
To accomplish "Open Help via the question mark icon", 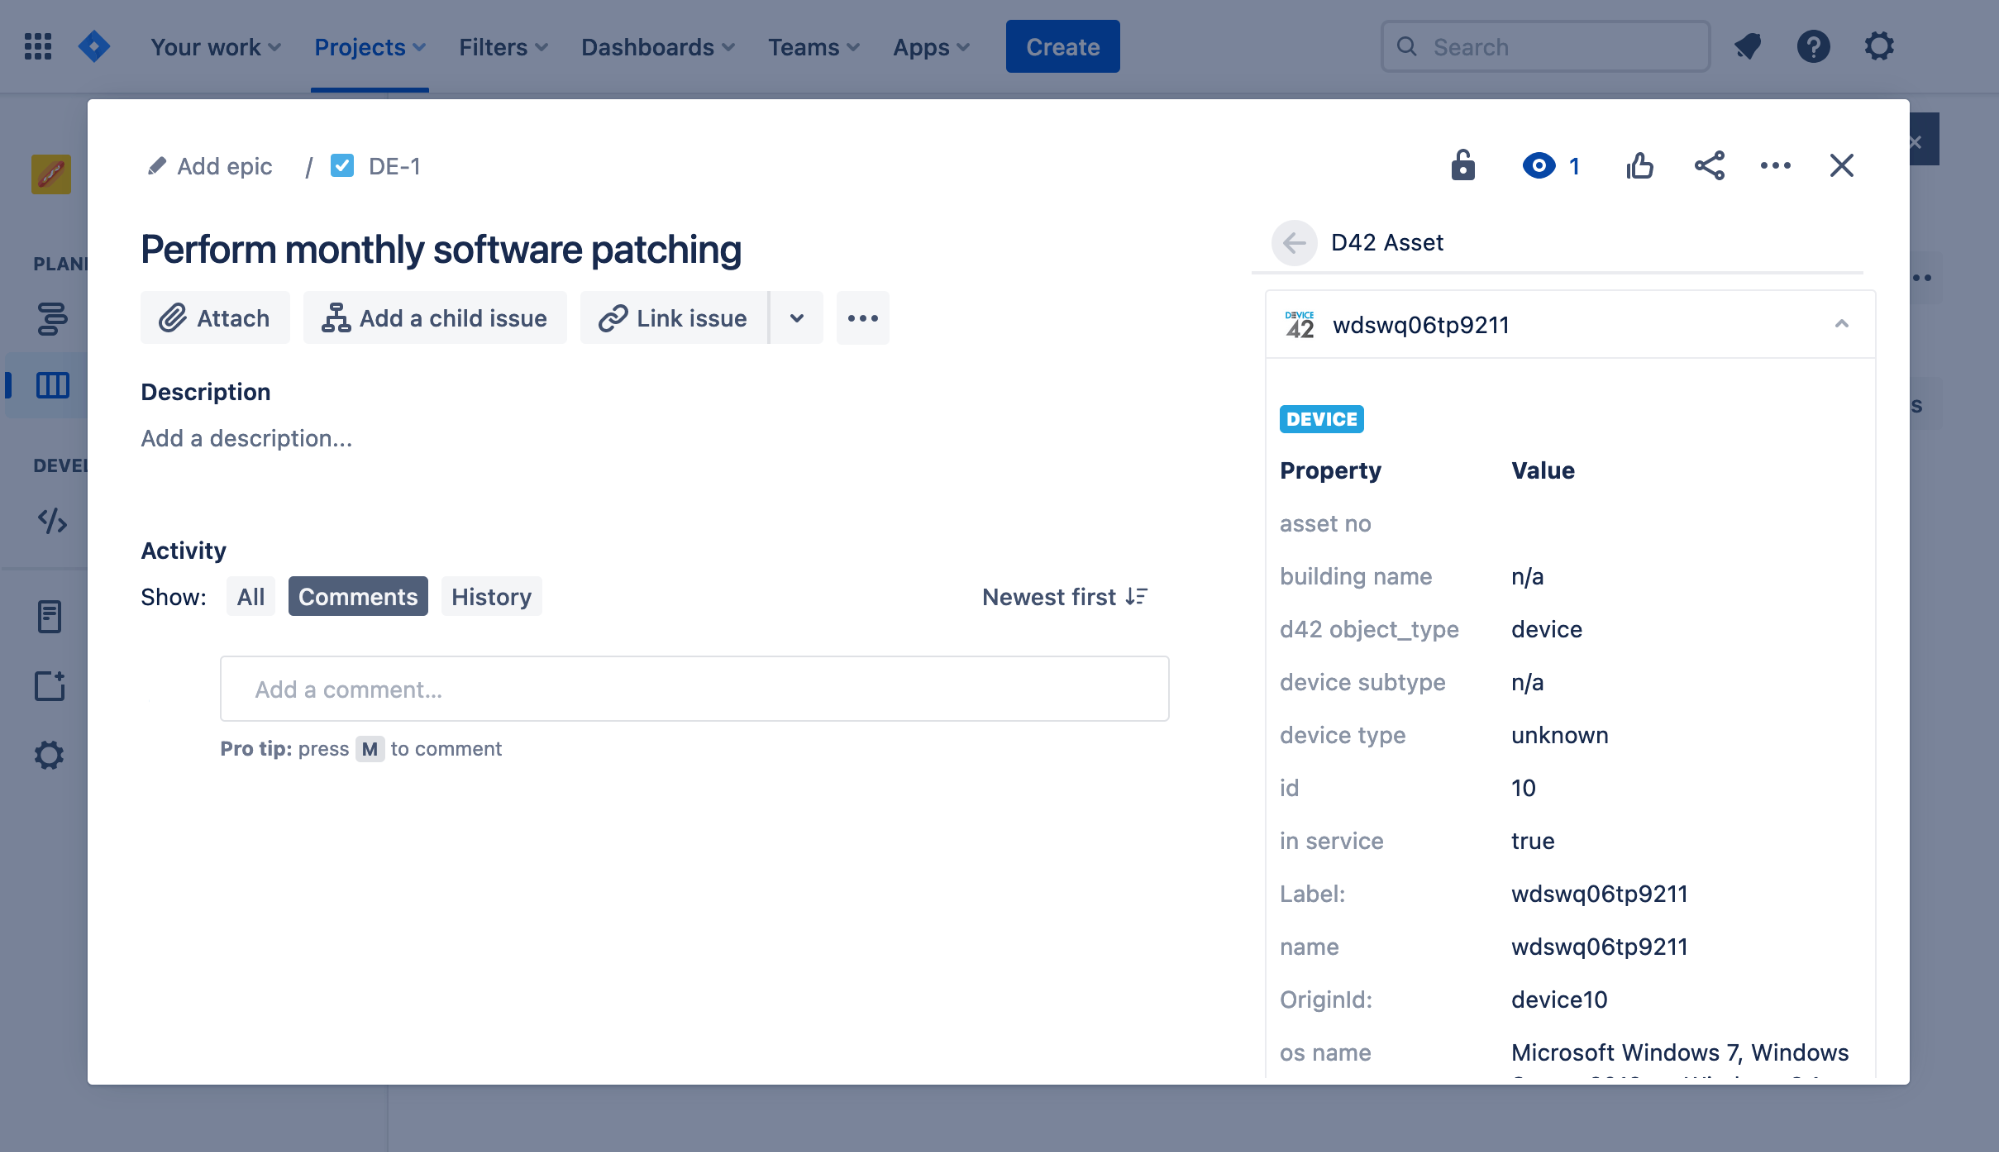I will click(x=1814, y=46).
